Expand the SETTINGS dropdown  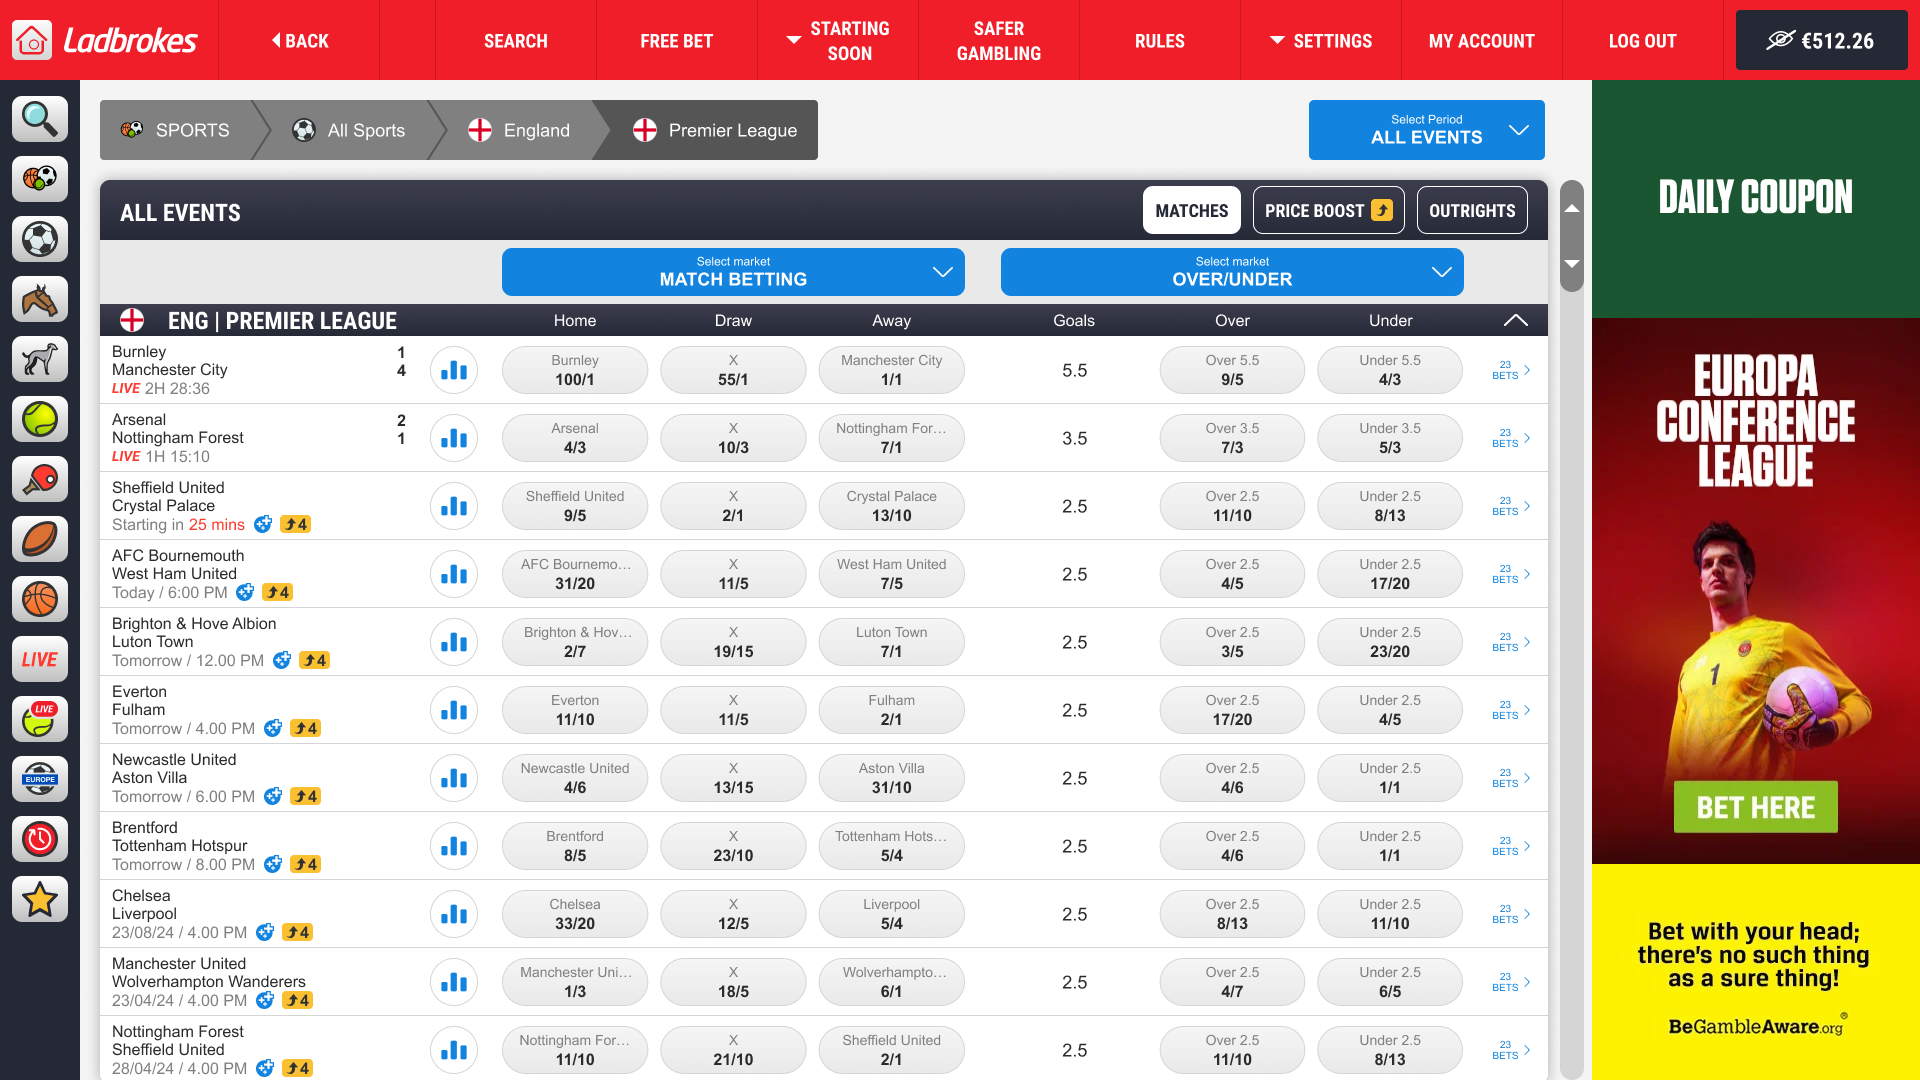pyautogui.click(x=1321, y=40)
